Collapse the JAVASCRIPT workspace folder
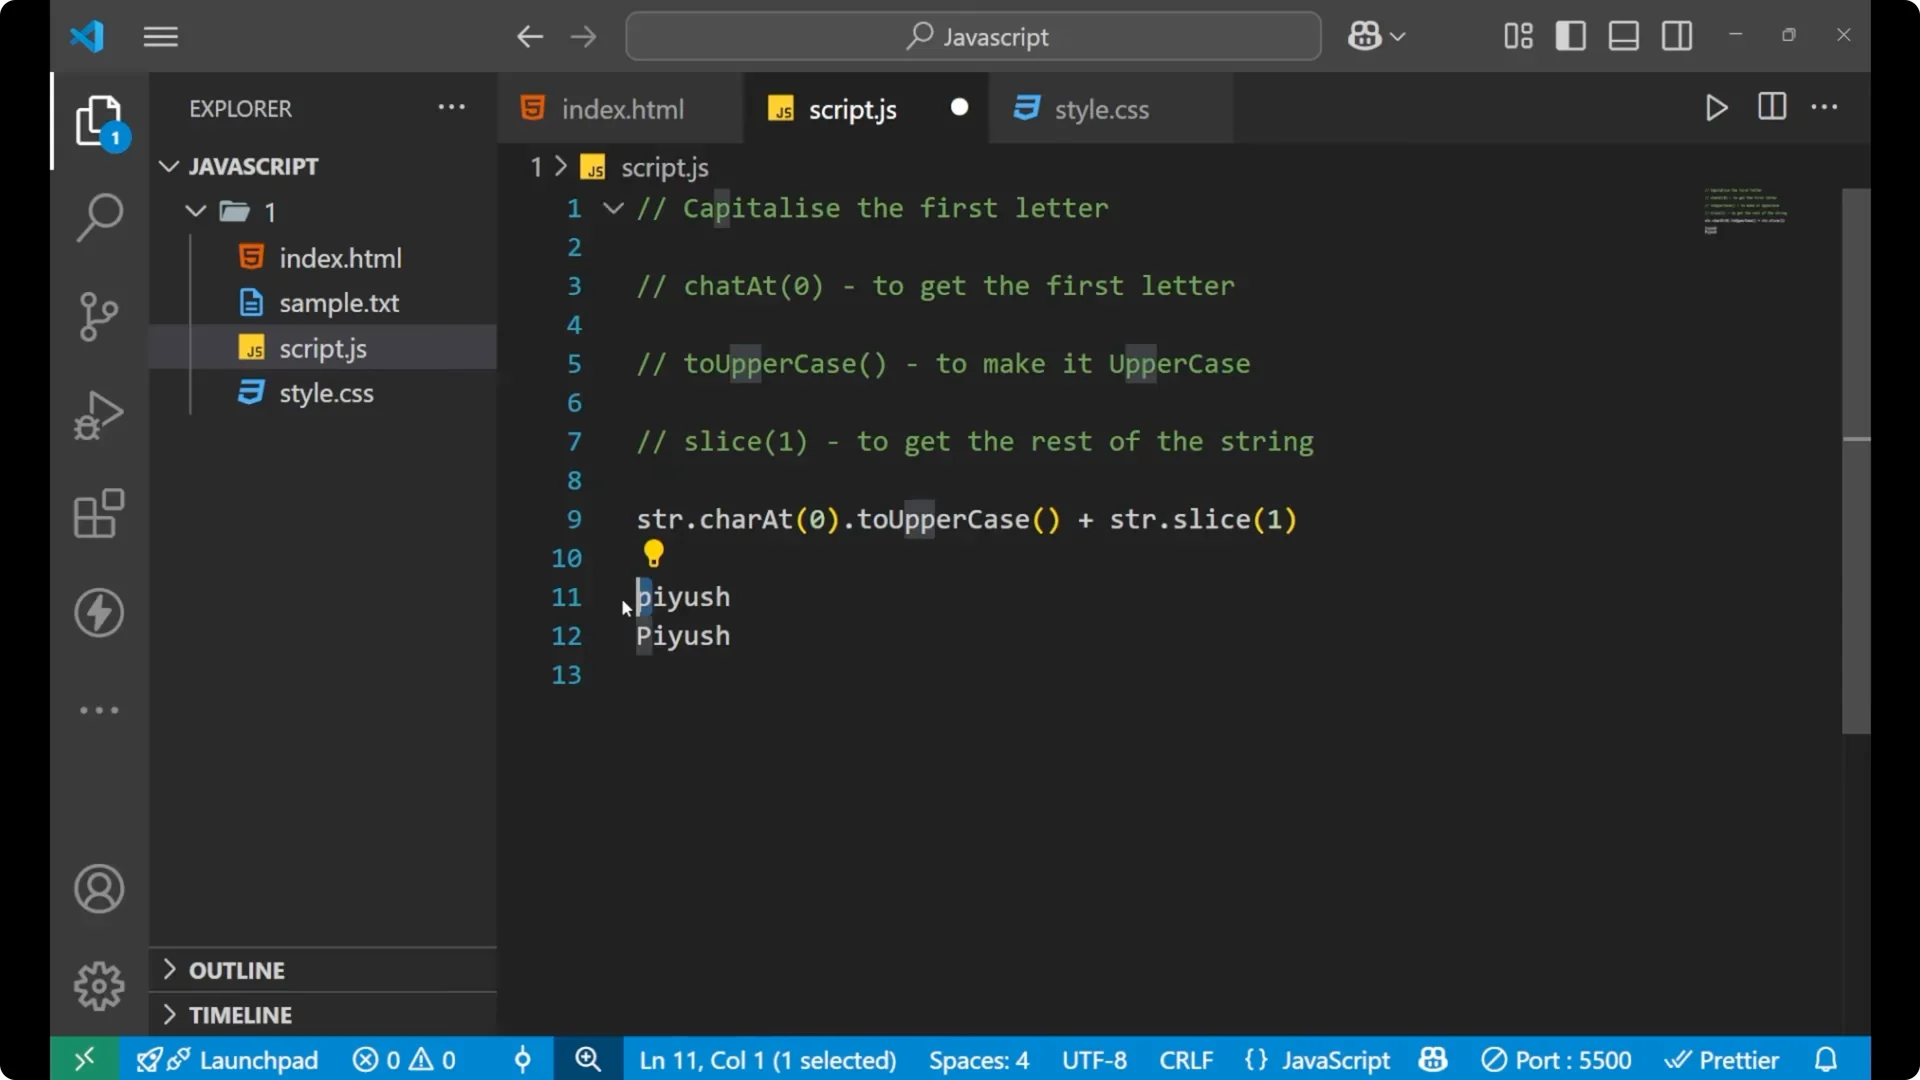Image resolution: width=1920 pixels, height=1080 pixels. [x=168, y=166]
